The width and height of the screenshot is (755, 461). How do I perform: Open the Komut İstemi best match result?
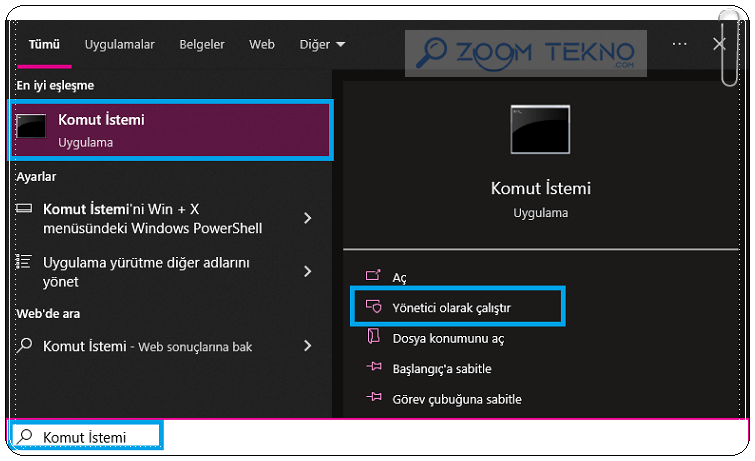[x=171, y=130]
